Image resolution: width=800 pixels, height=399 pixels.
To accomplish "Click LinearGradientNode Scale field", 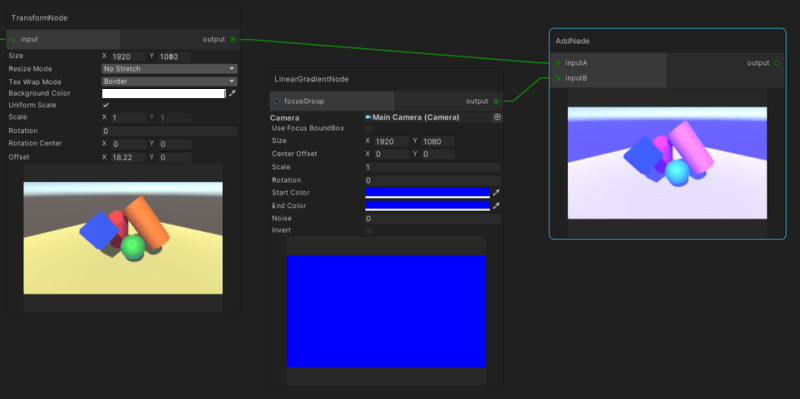I will (433, 167).
